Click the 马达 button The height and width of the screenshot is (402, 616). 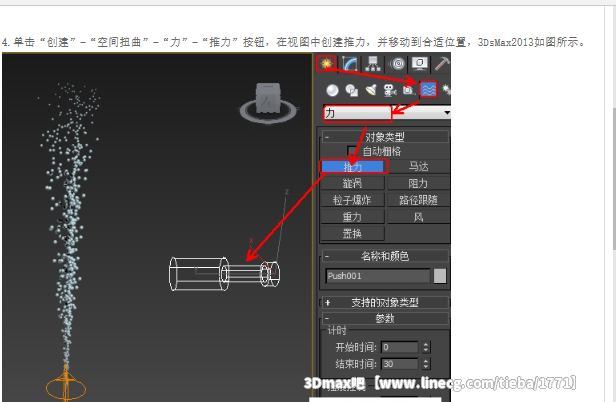(x=418, y=167)
